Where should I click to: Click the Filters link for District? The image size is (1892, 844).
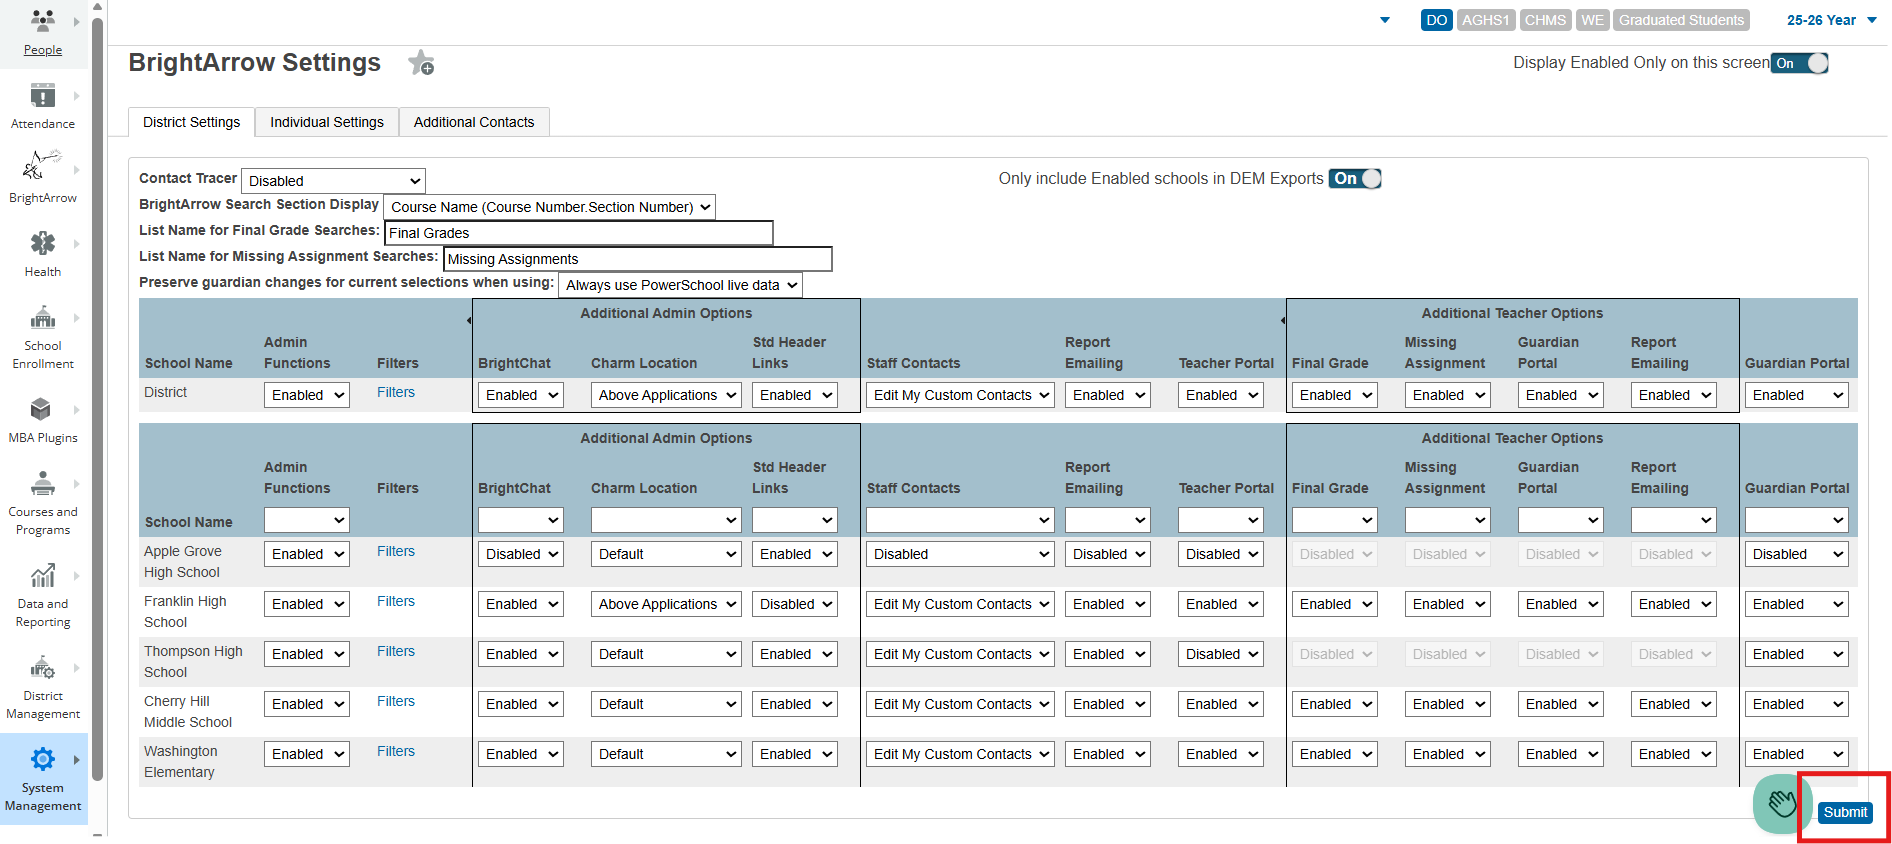pyautogui.click(x=396, y=392)
